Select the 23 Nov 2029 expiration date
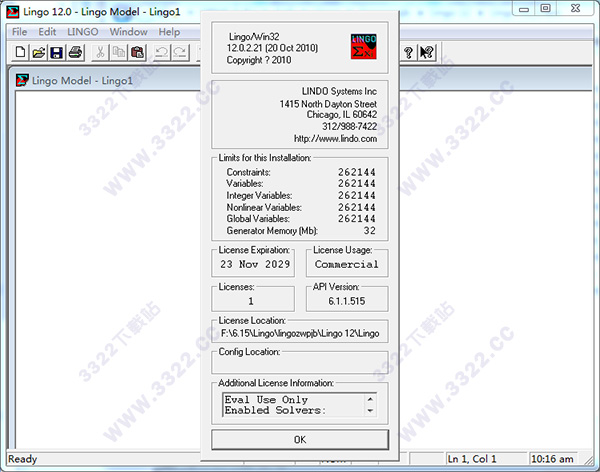600x472 pixels. pyautogui.click(x=255, y=264)
